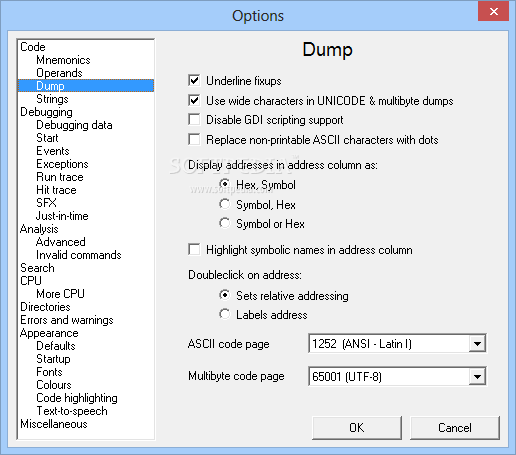Open the Run trace options page
This screenshot has width=516, height=455.
60,177
